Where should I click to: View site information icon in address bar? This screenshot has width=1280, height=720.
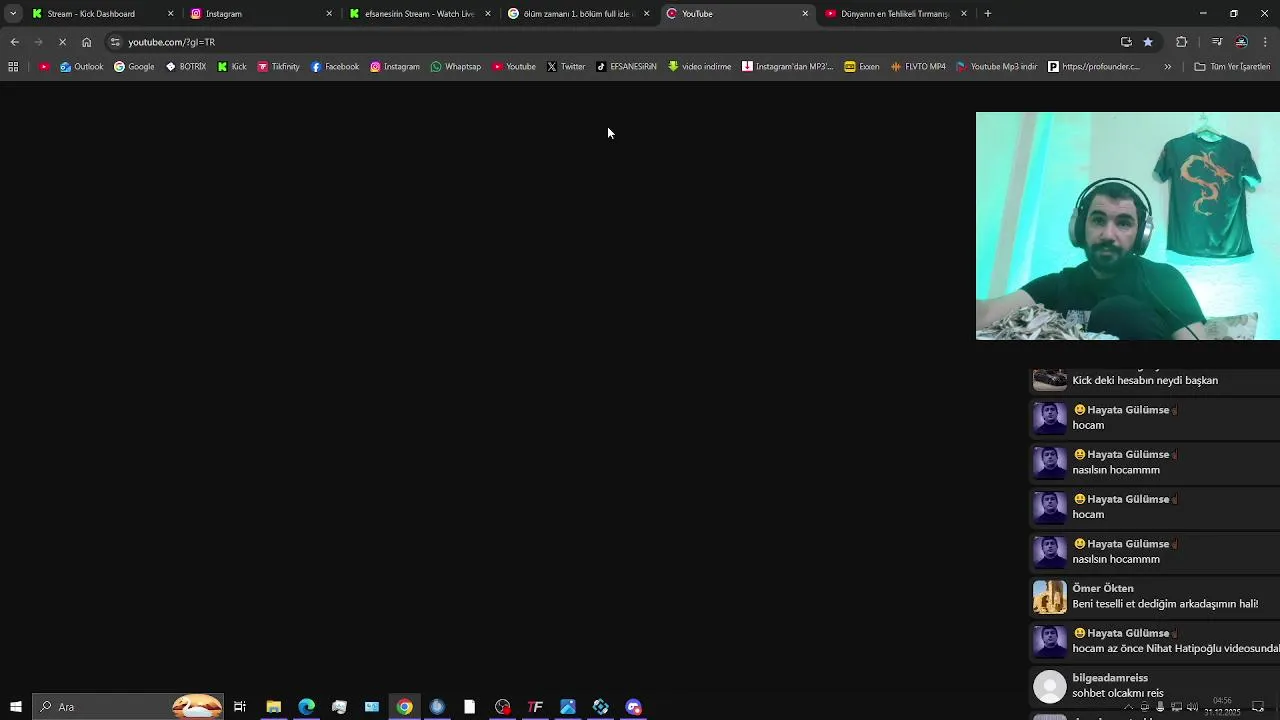pos(115,42)
